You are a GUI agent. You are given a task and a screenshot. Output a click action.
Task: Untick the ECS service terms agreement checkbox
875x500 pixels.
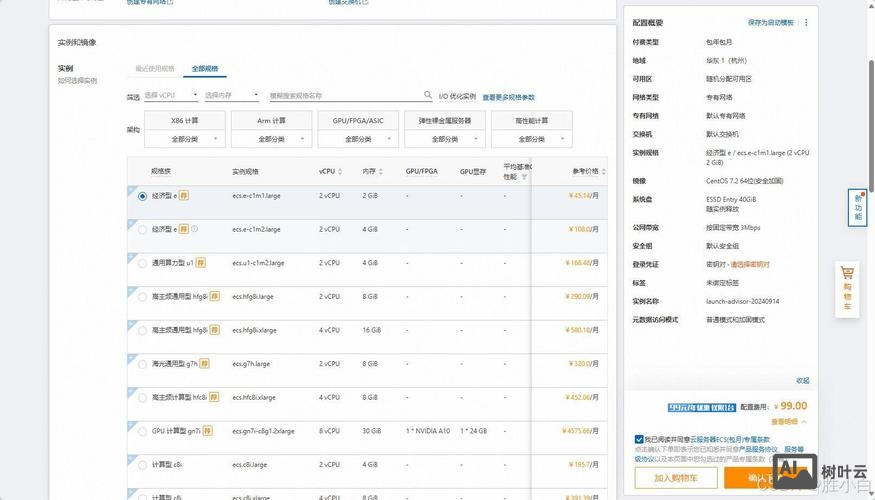[638, 439]
